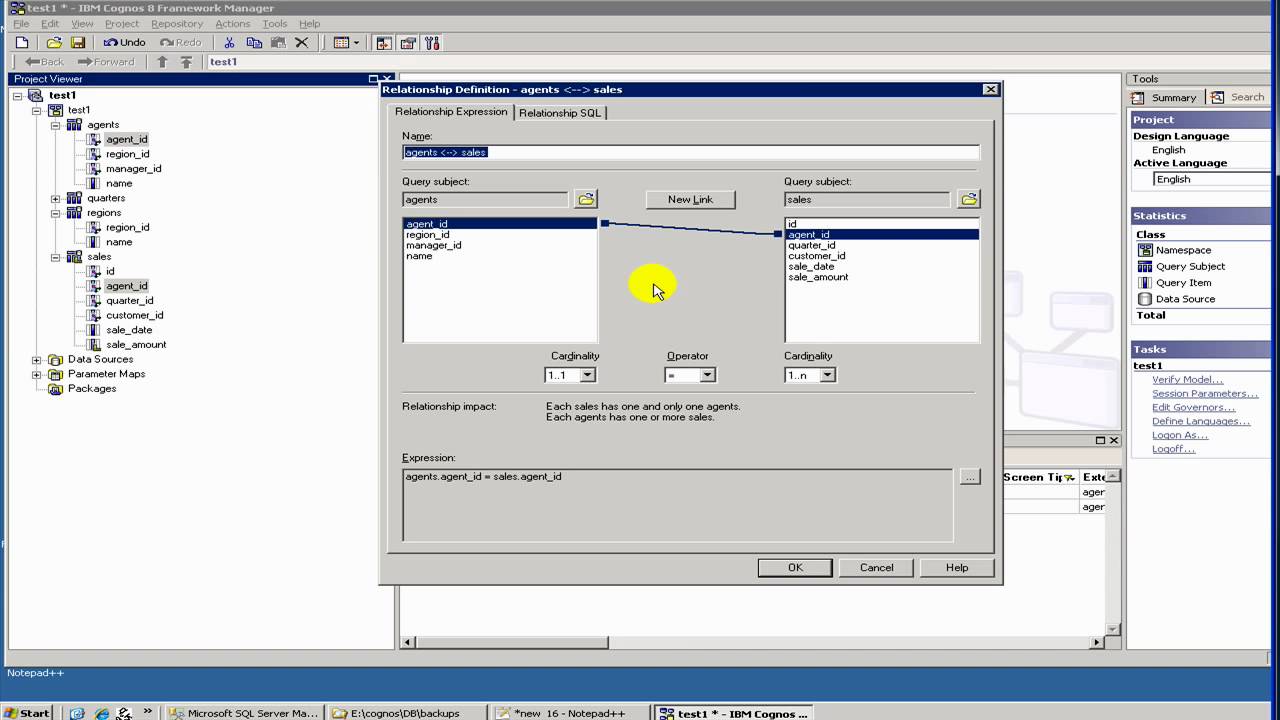The image size is (1280, 720).
Task: Click the wrench tools toolbar icon
Action: (432, 43)
